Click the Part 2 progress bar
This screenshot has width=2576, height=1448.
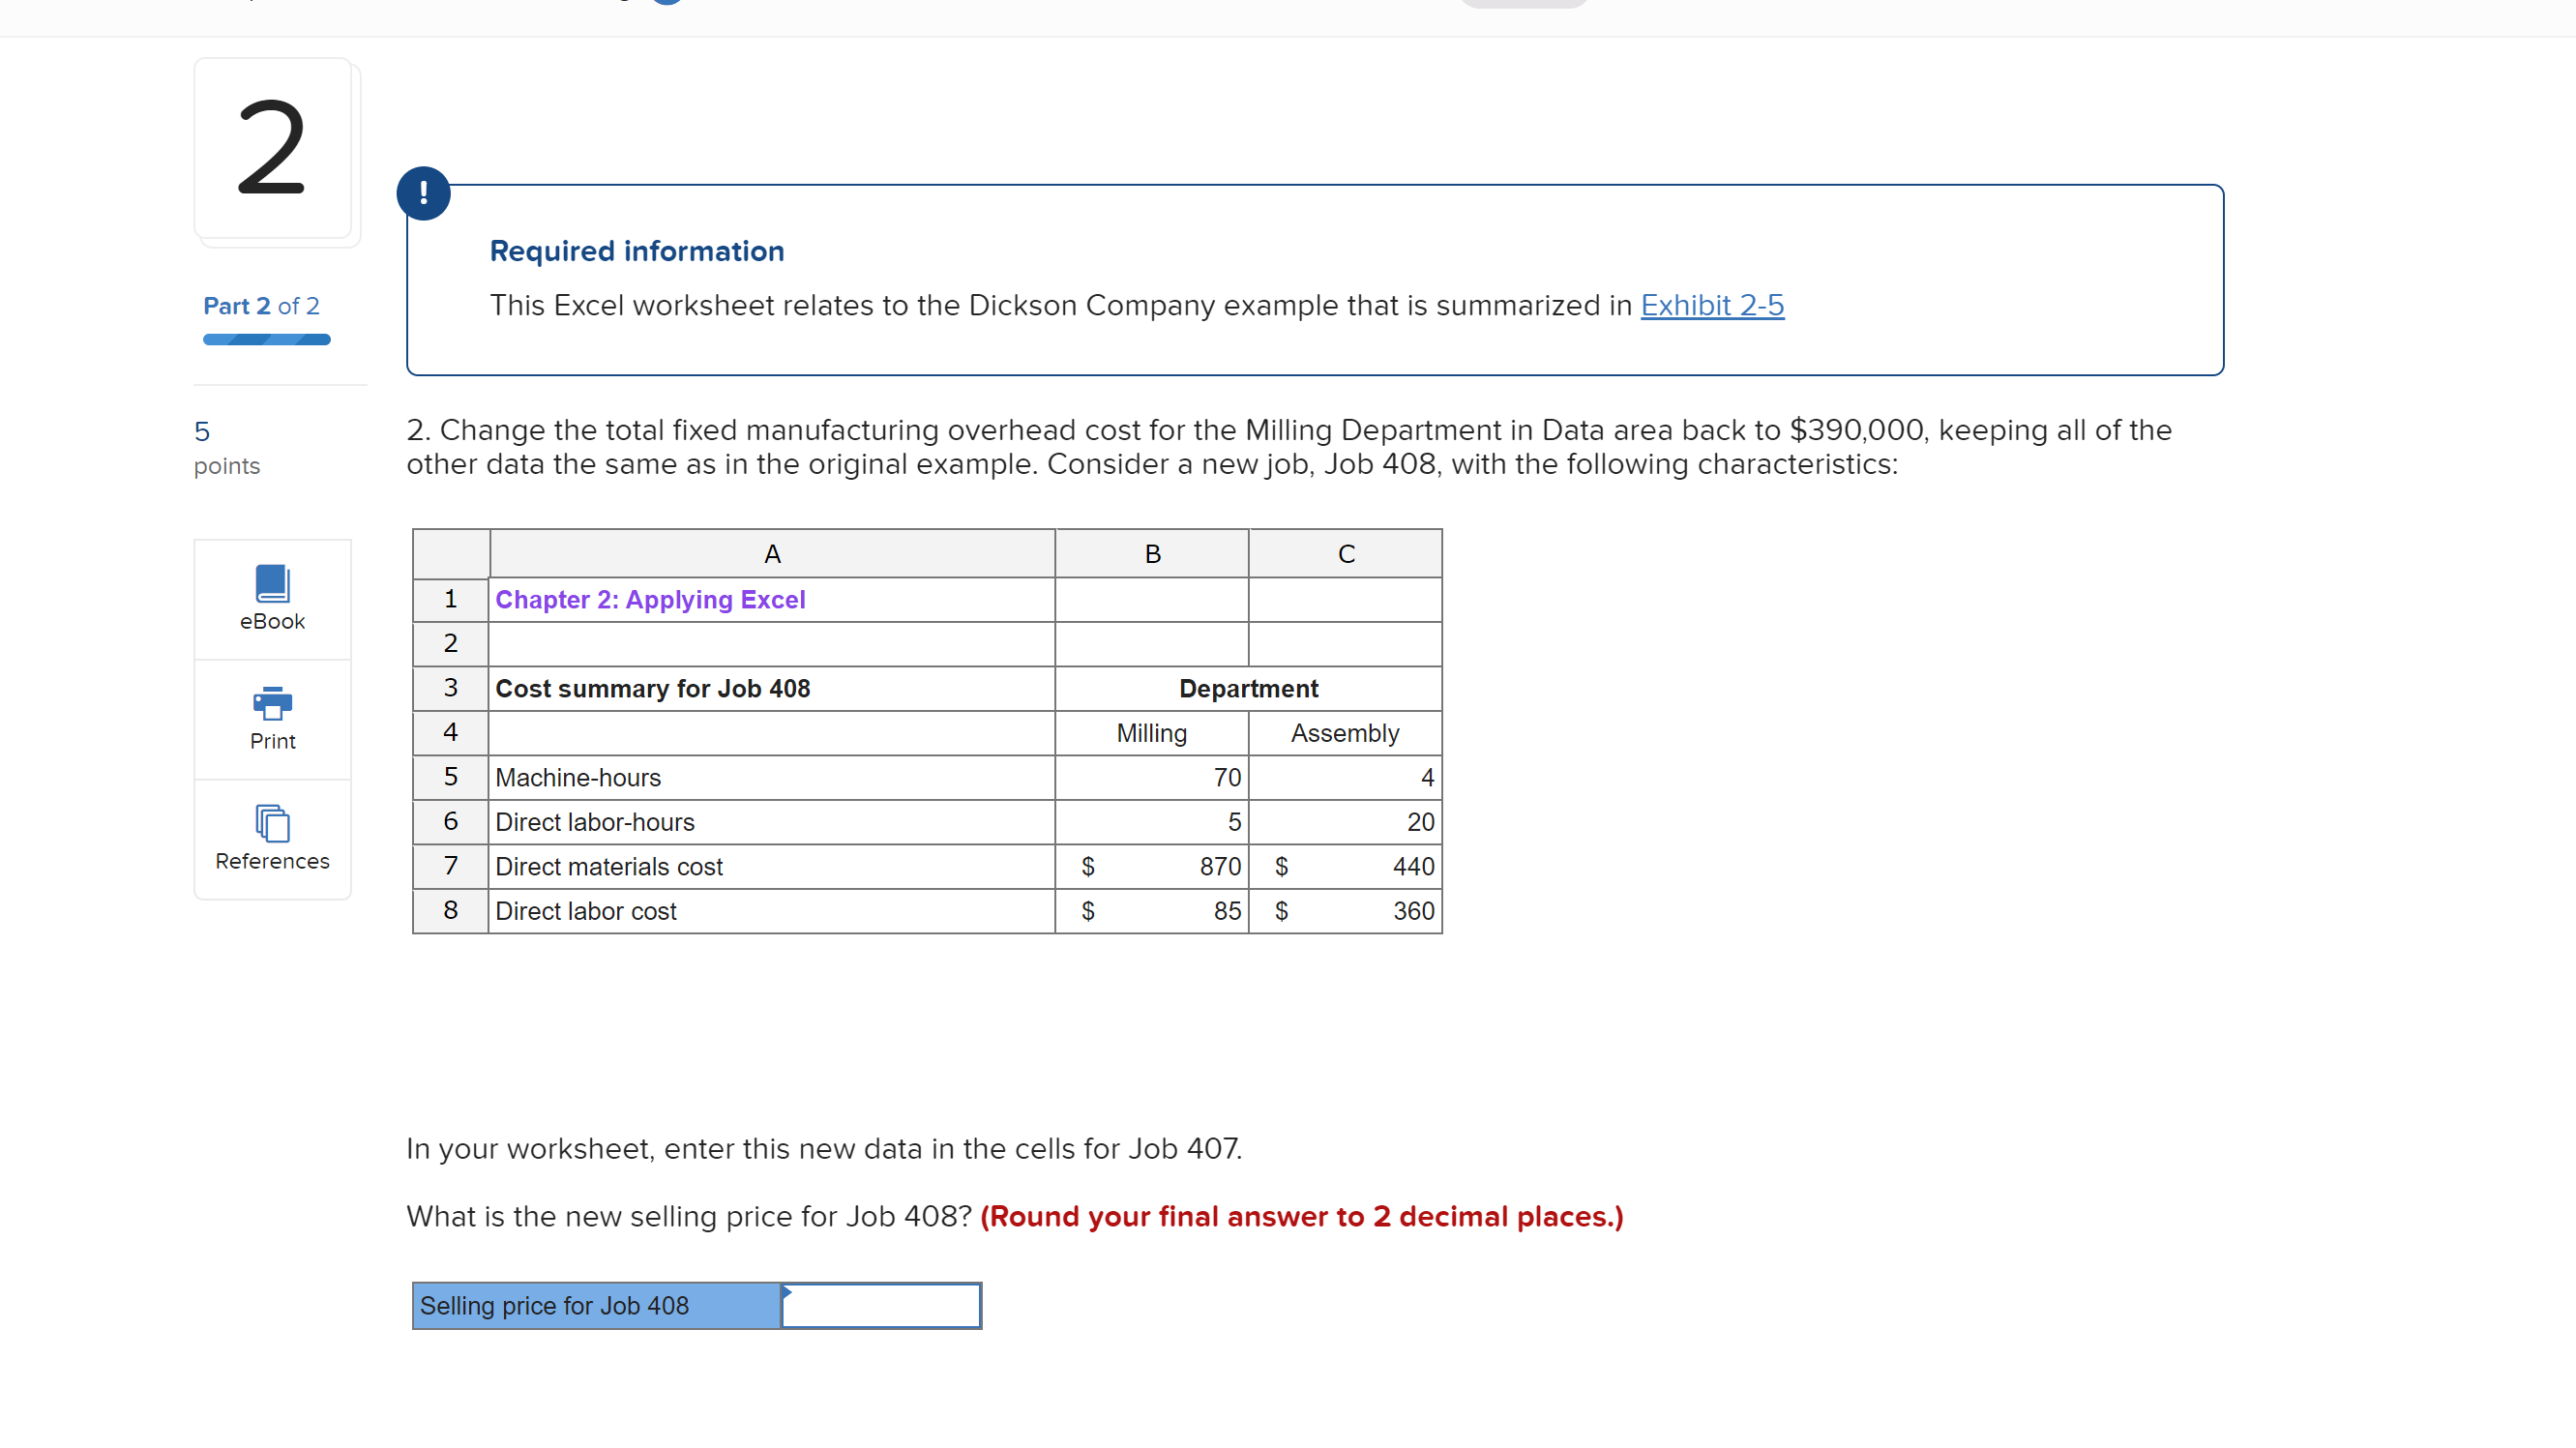pos(265,339)
